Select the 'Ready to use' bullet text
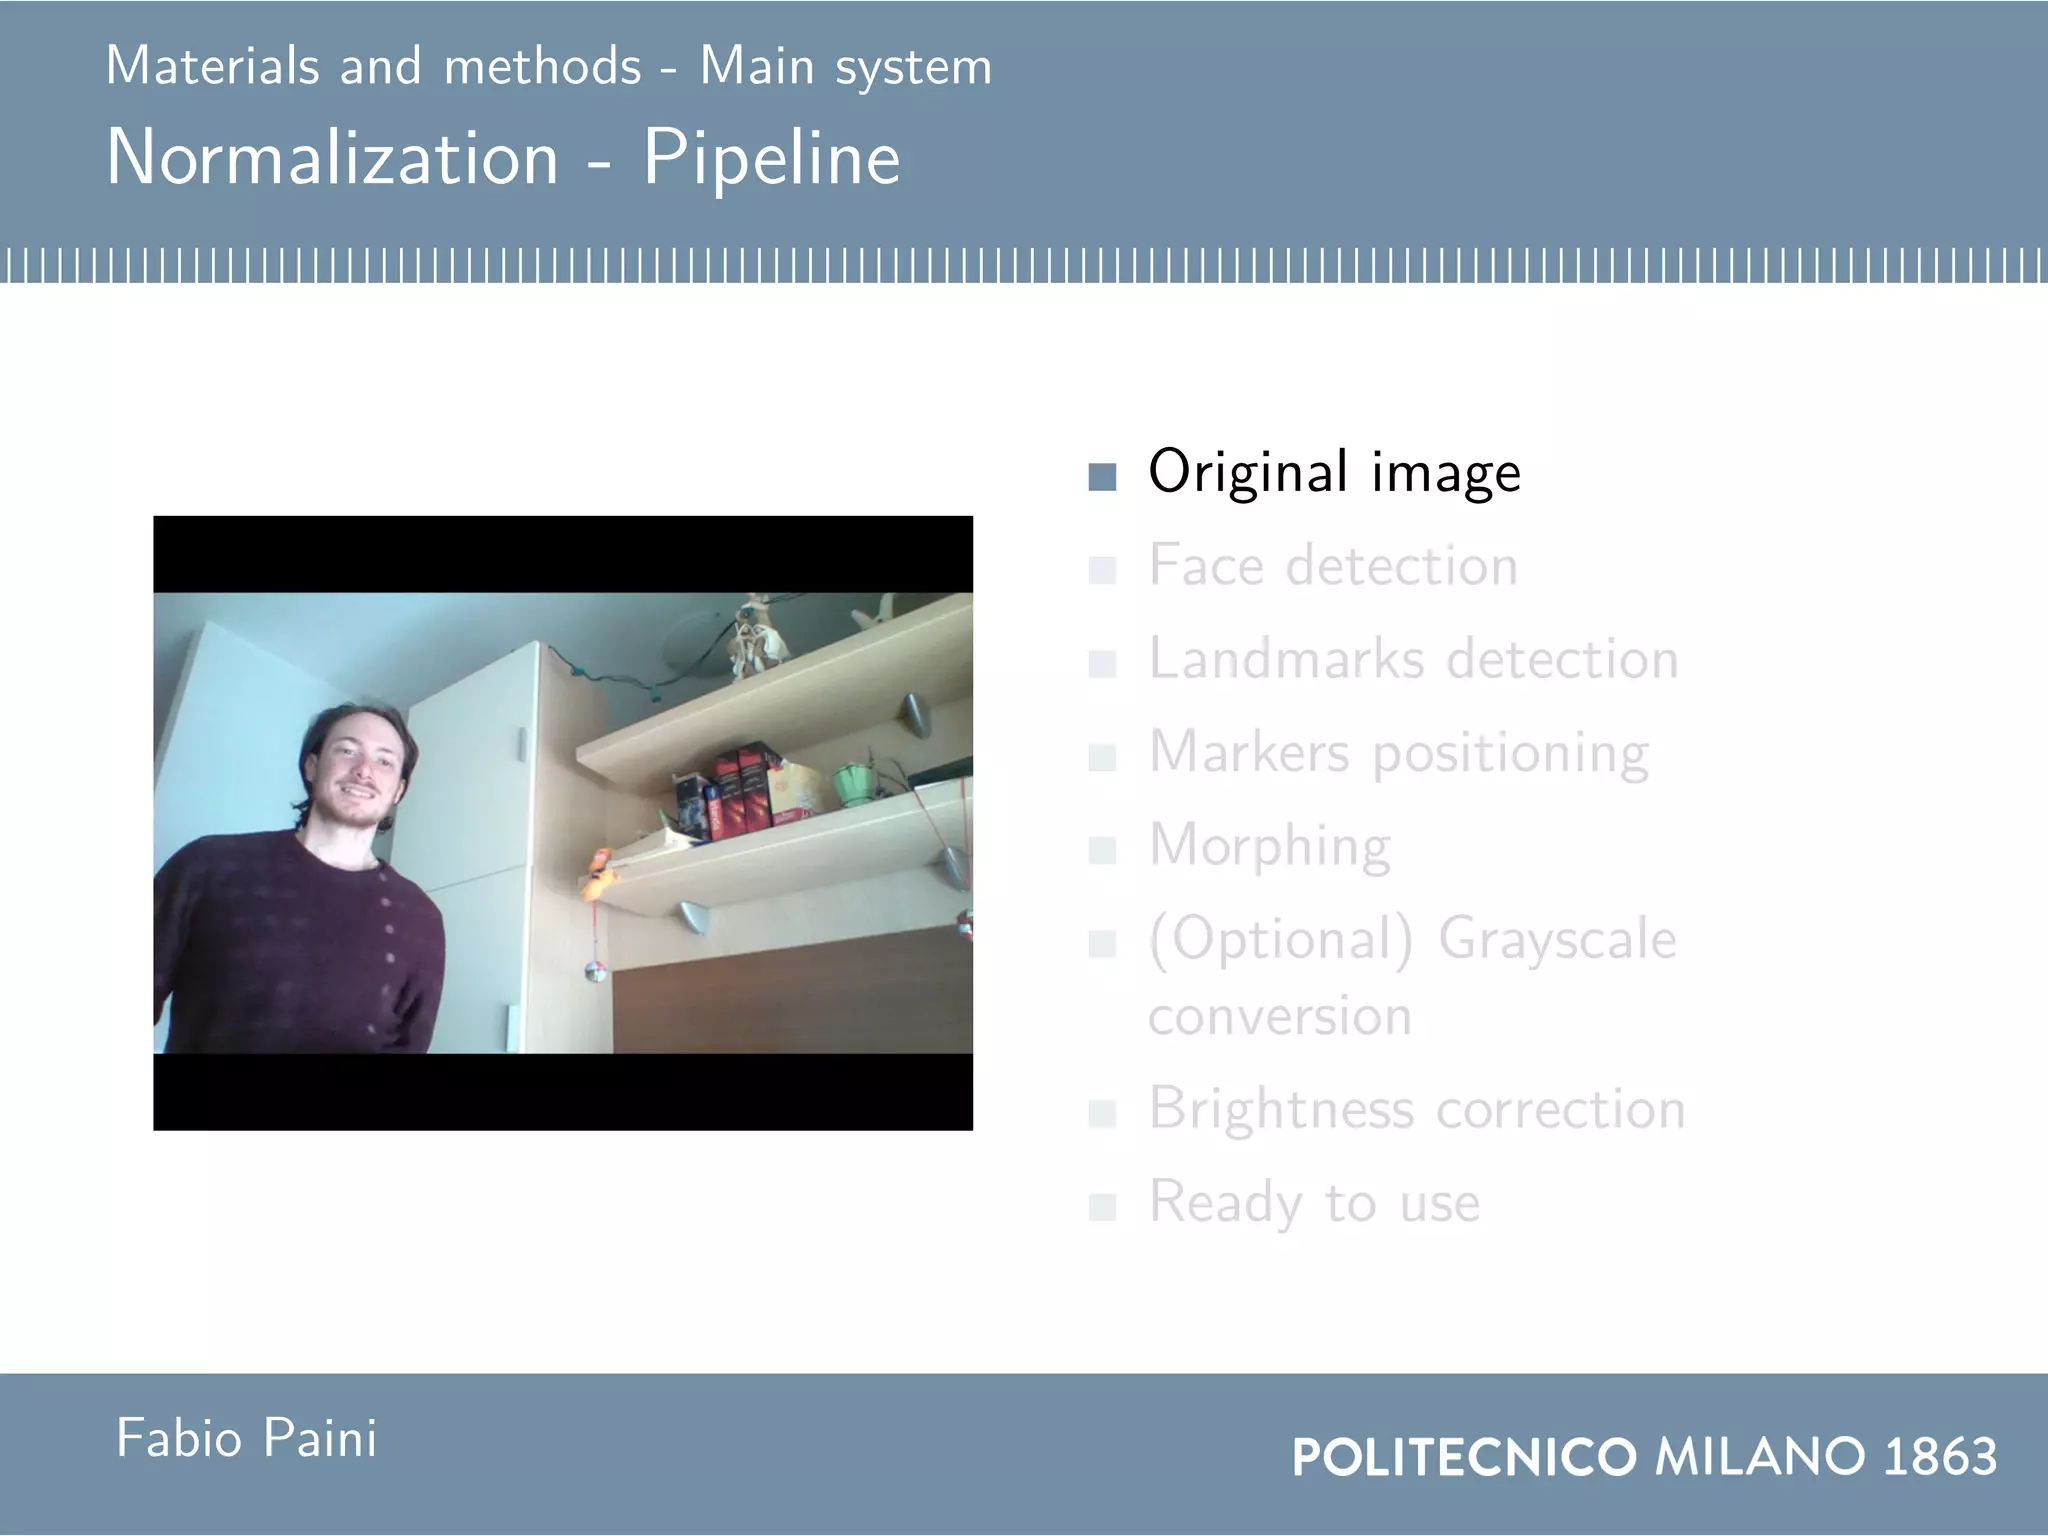Viewport: 2048px width, 1536px height. [x=1313, y=1201]
